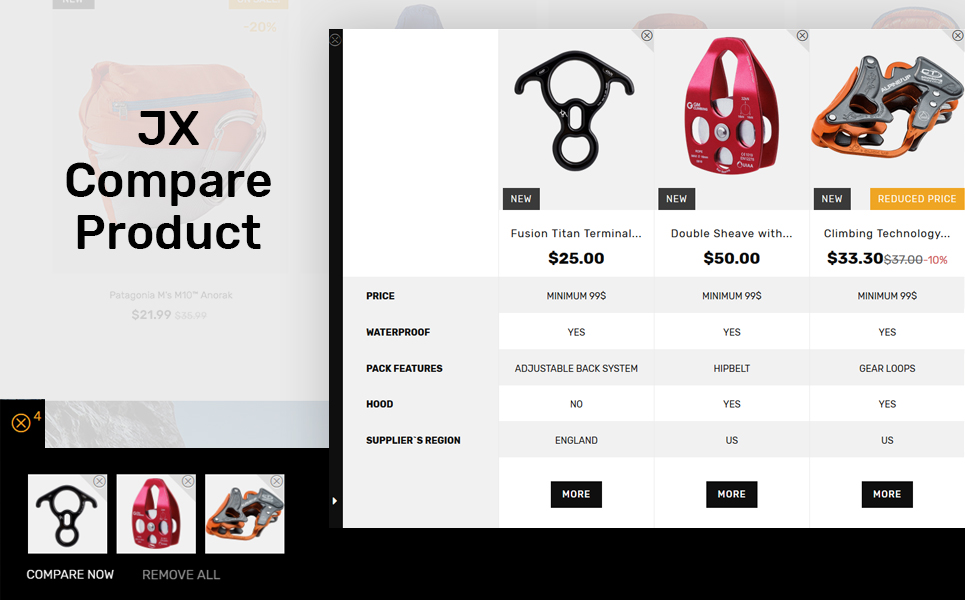Remove Fusion Titan Terminal from comparison table

tap(647, 36)
